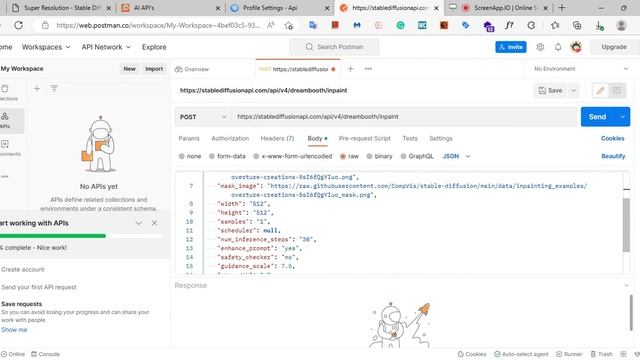Click the onboarding progress bar

pyautogui.click(x=81, y=236)
